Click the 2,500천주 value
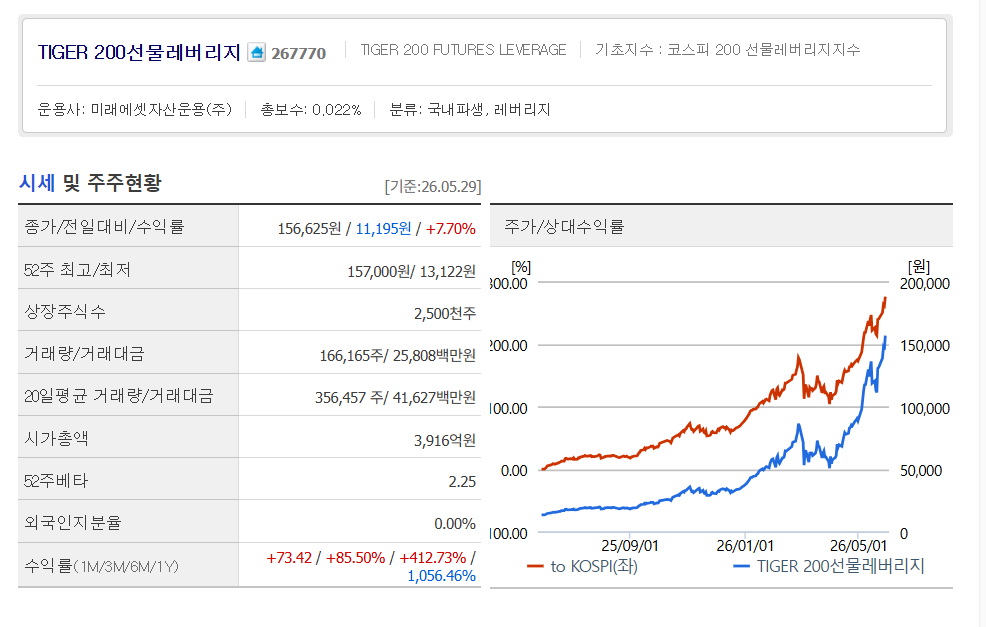Viewport: 986px width, 627px height. [445, 313]
